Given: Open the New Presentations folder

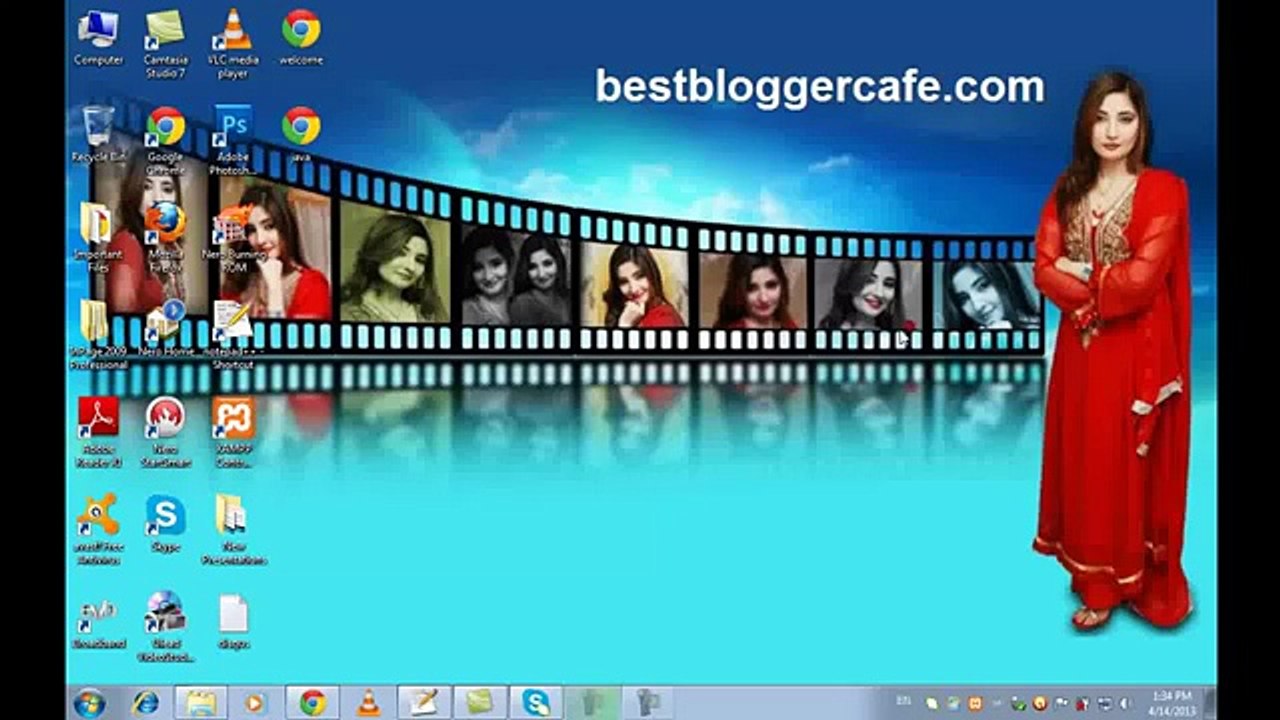Looking at the screenshot, I should click(x=233, y=529).
